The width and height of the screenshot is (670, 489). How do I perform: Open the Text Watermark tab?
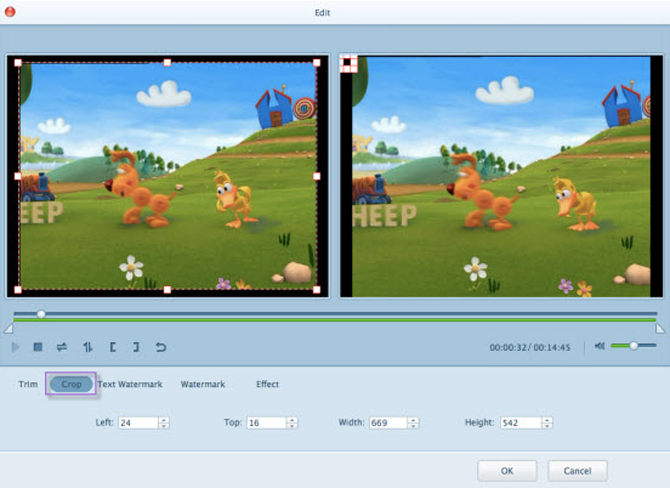point(129,384)
